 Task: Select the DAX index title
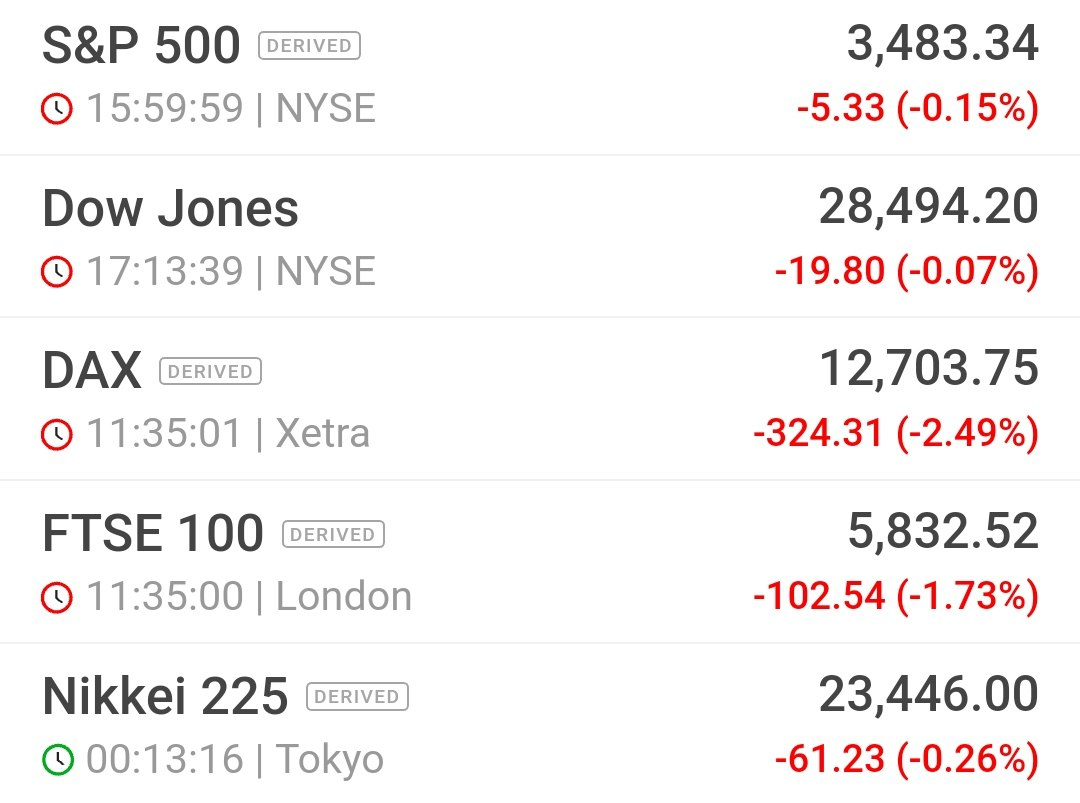point(92,371)
